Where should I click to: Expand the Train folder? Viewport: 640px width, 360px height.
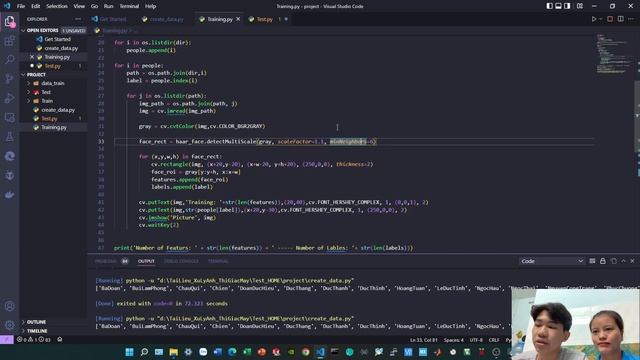click(29, 101)
